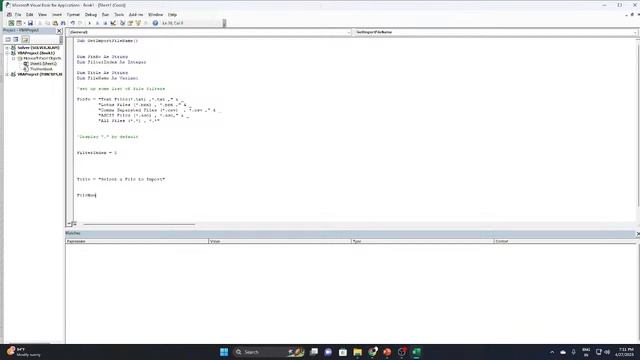Select Sheet1 (Sheet1) in project tree
640x360 pixels.
[x=43, y=64]
